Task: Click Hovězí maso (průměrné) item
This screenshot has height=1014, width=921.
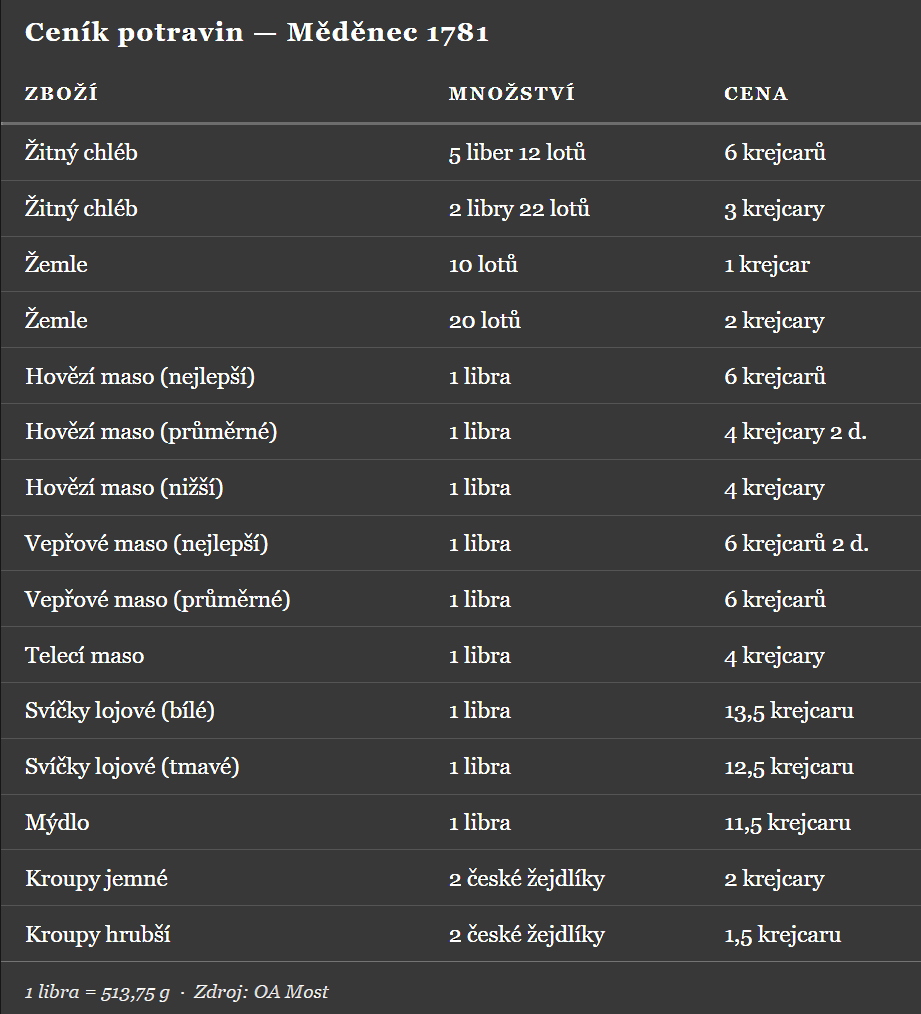Action: (x=151, y=432)
